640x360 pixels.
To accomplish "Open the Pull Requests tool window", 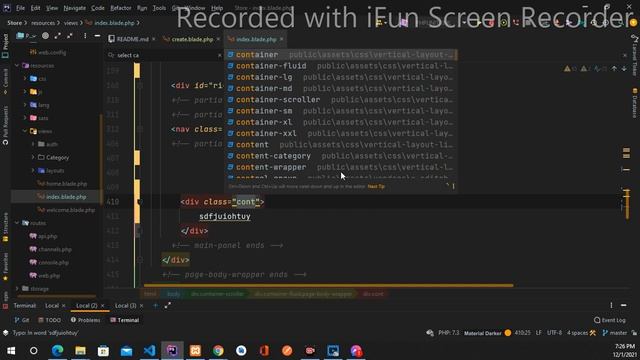I will 5,125.
